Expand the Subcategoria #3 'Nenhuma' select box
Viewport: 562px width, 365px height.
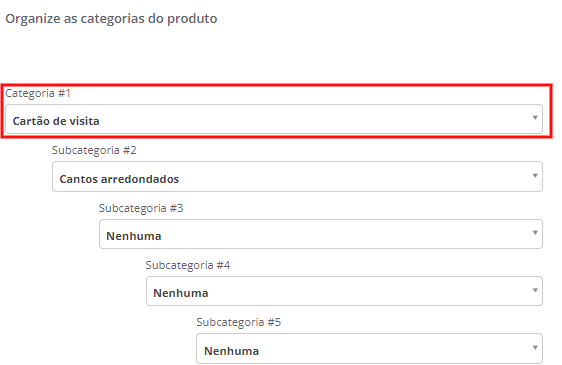[321, 234]
